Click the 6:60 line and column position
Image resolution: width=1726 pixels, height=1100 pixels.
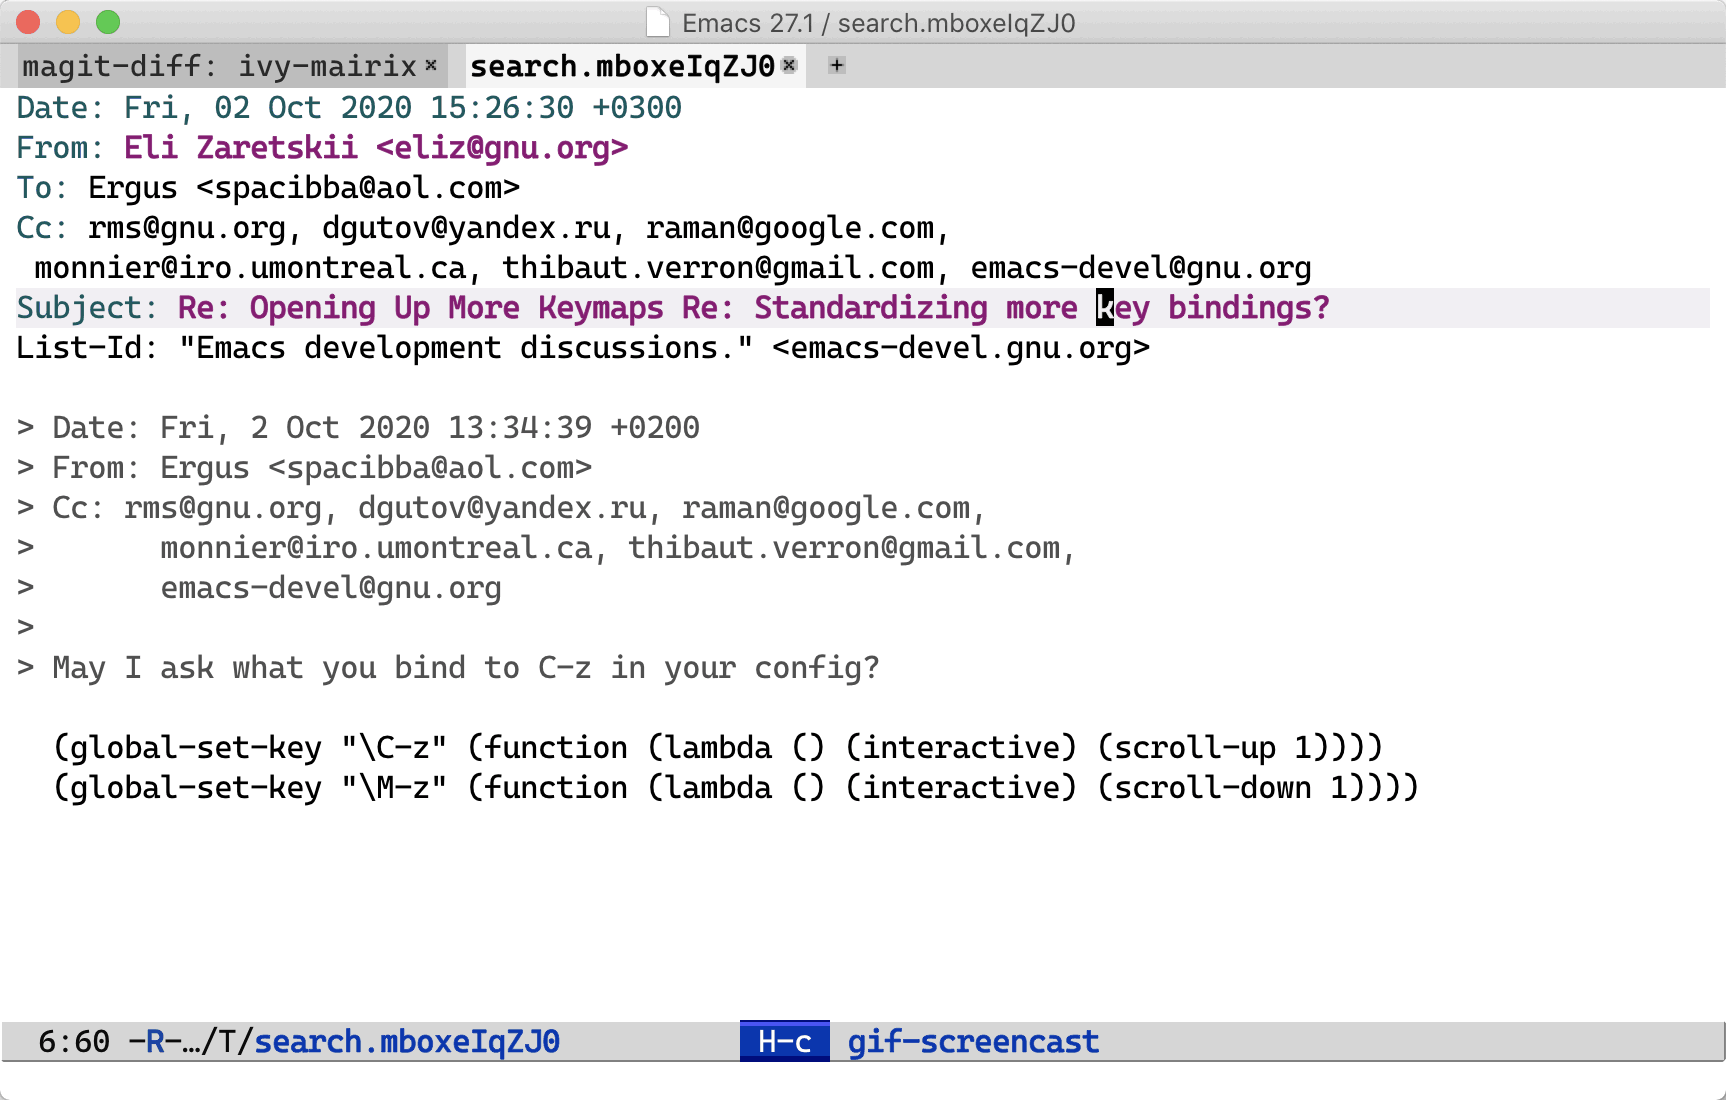(74, 1041)
